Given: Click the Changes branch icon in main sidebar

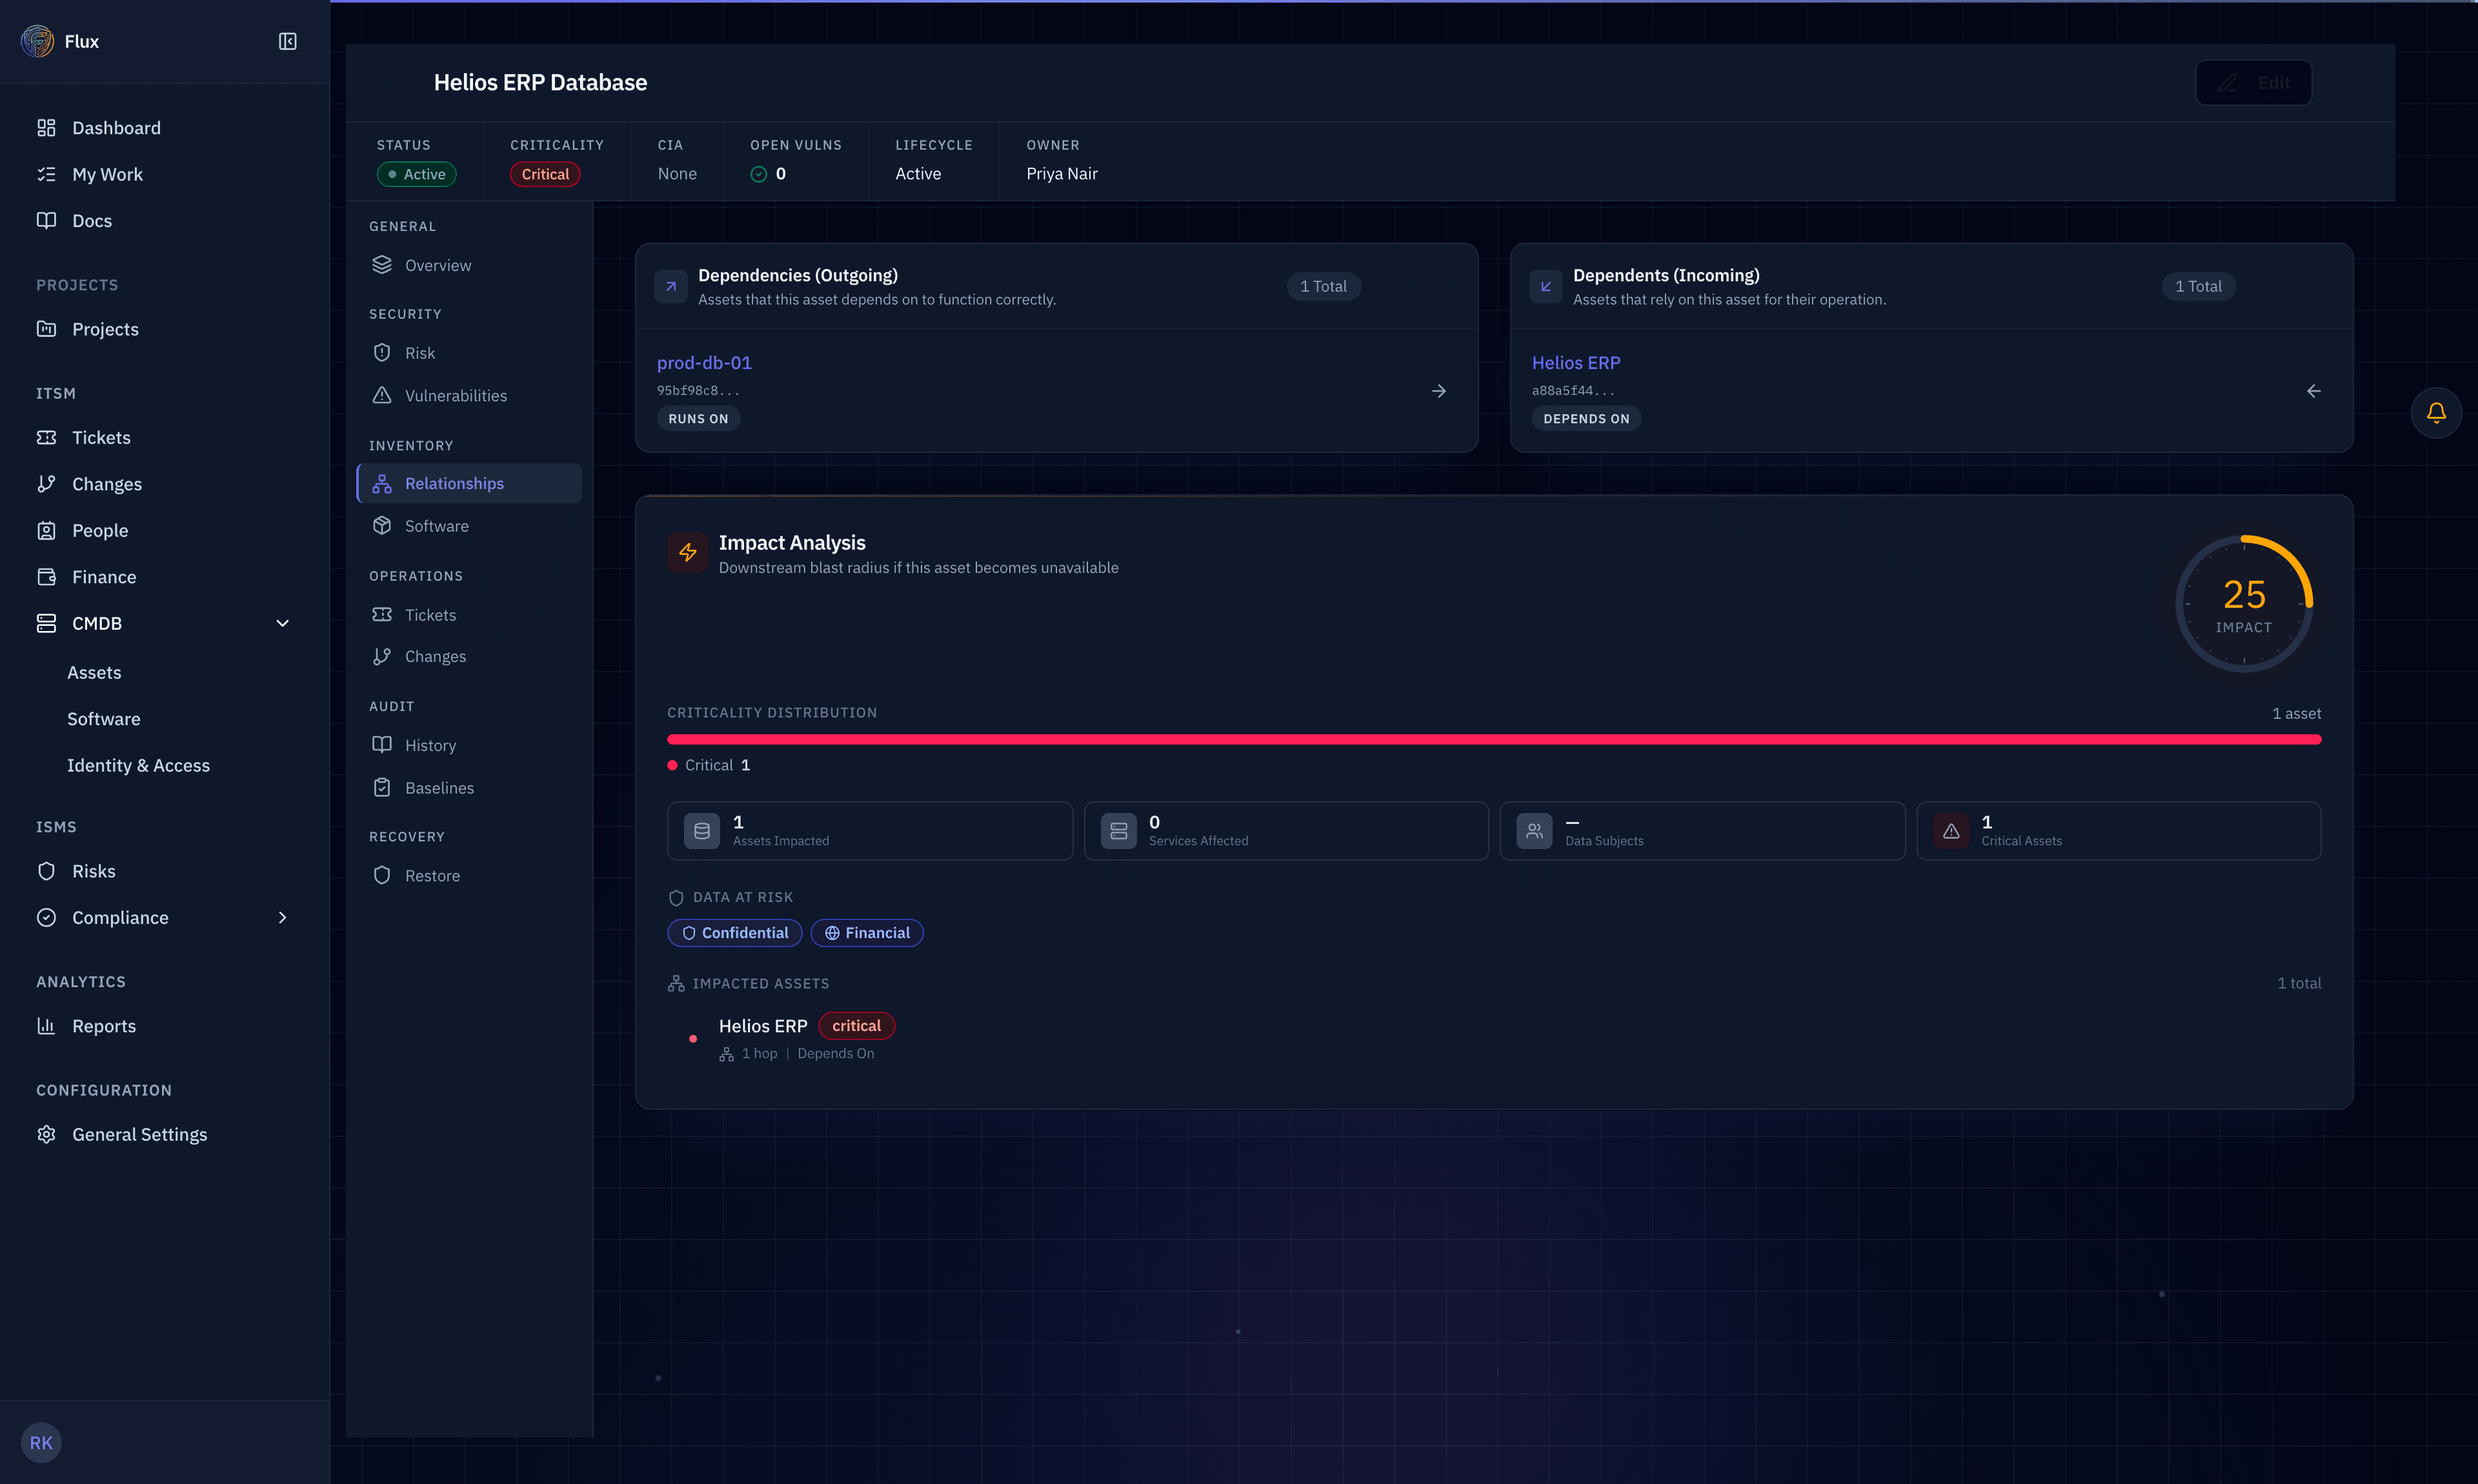Looking at the screenshot, I should (46, 484).
